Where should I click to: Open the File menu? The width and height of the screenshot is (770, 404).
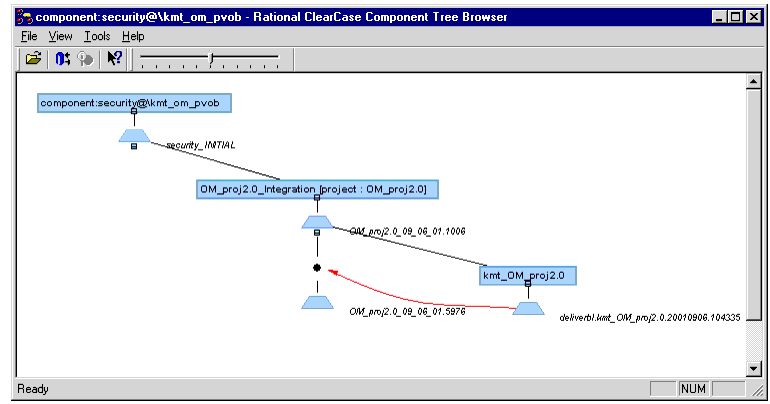29,36
